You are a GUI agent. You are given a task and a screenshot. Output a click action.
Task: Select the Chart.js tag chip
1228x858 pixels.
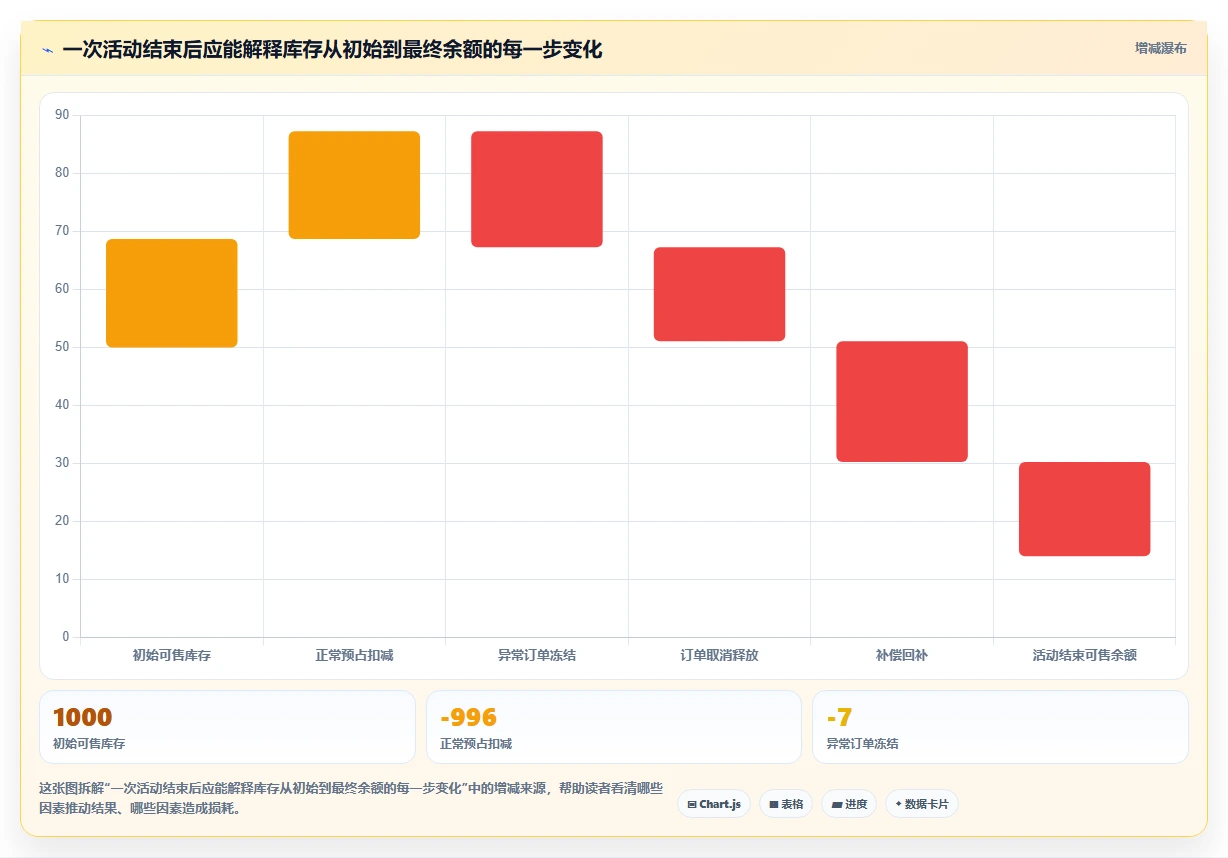pyautogui.click(x=714, y=804)
